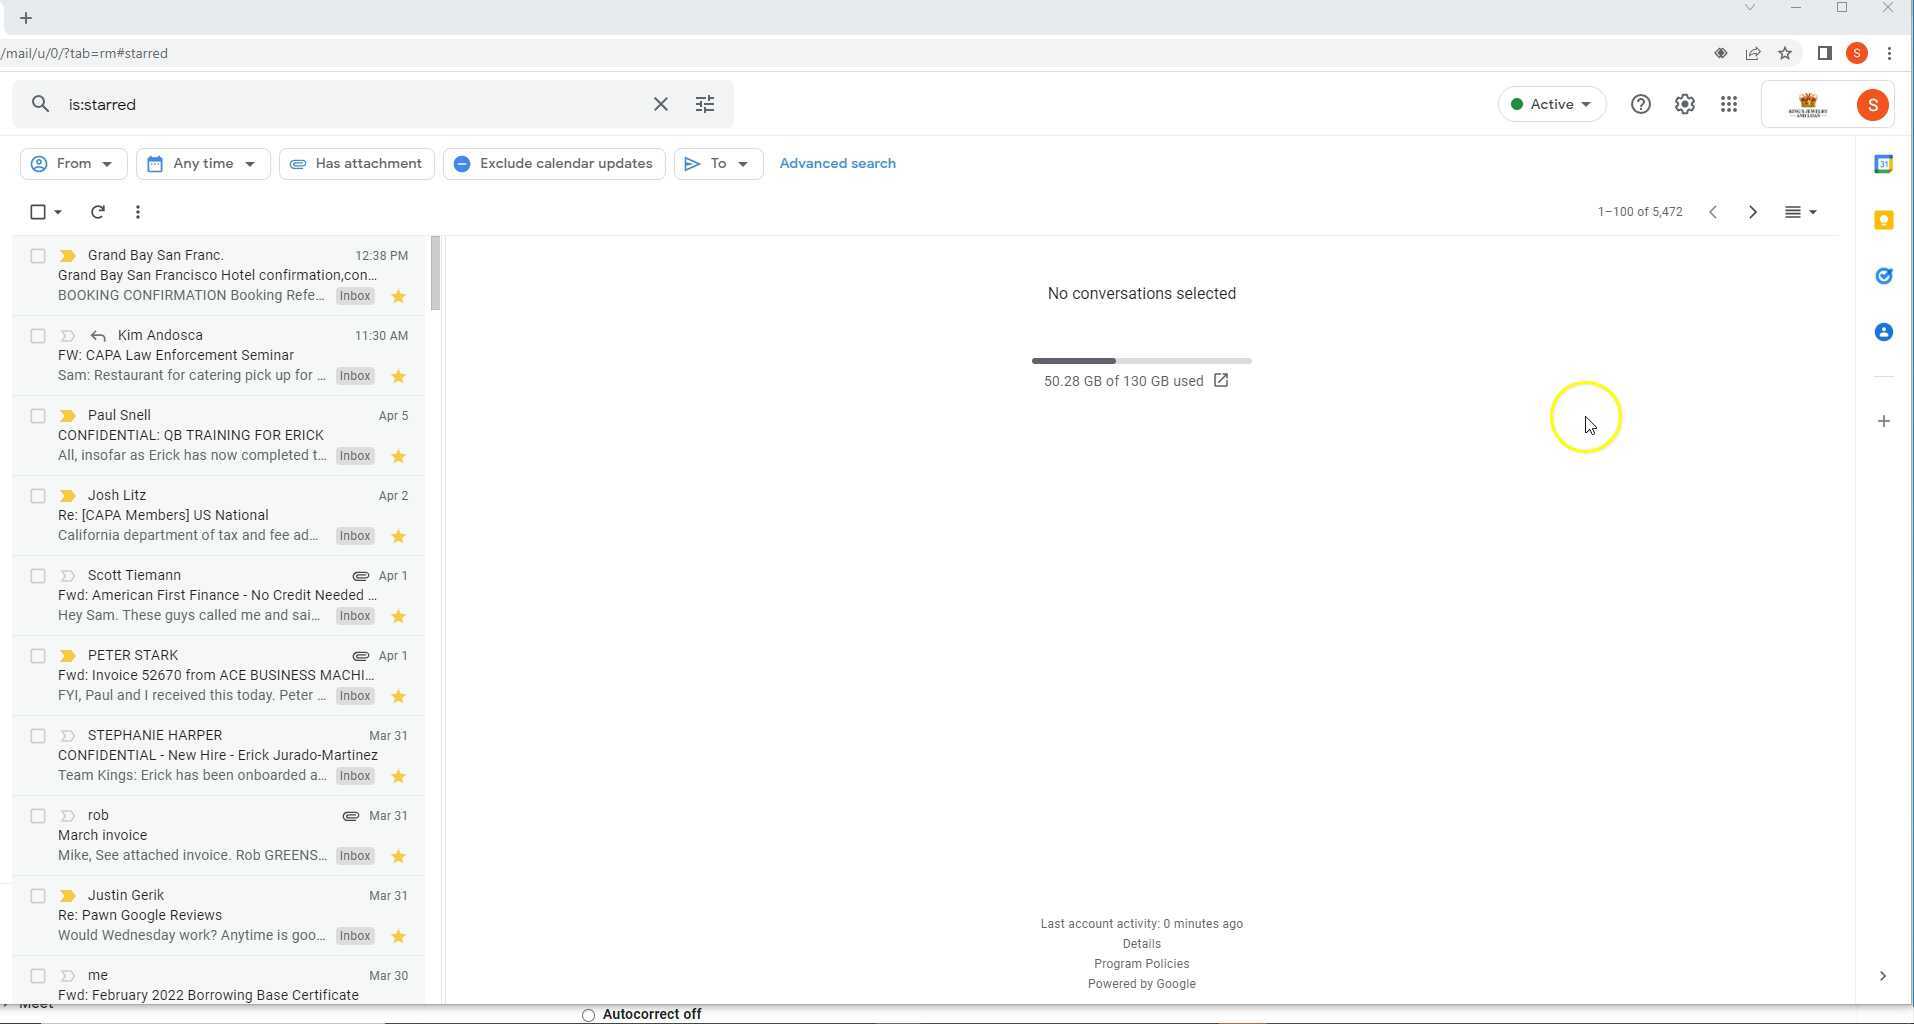Open the Any time filter dropdown
Screen dimensions: 1914x1024
[x=202, y=163]
